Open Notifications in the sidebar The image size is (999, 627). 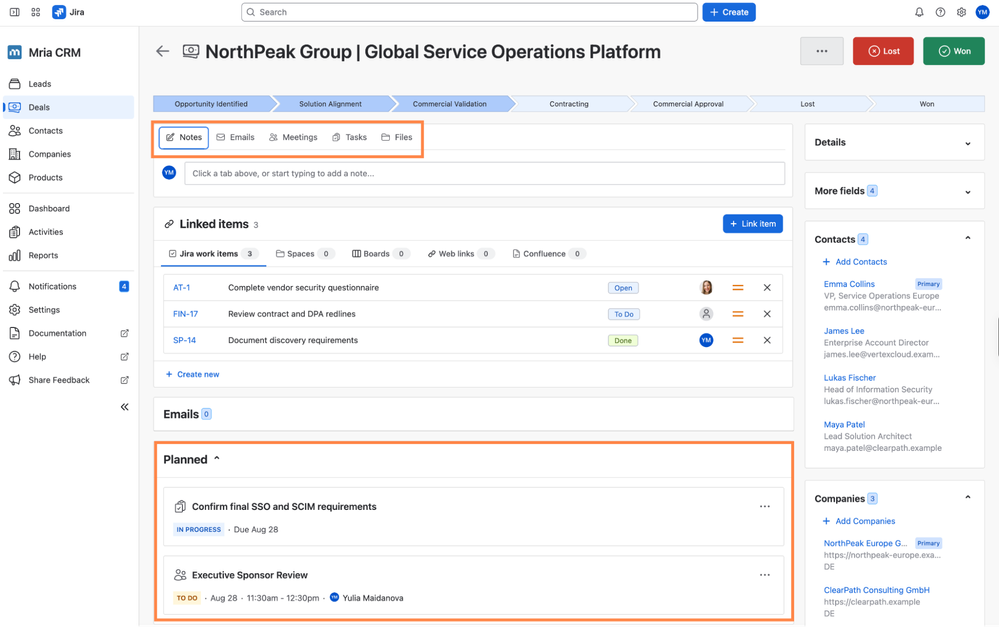69,287
